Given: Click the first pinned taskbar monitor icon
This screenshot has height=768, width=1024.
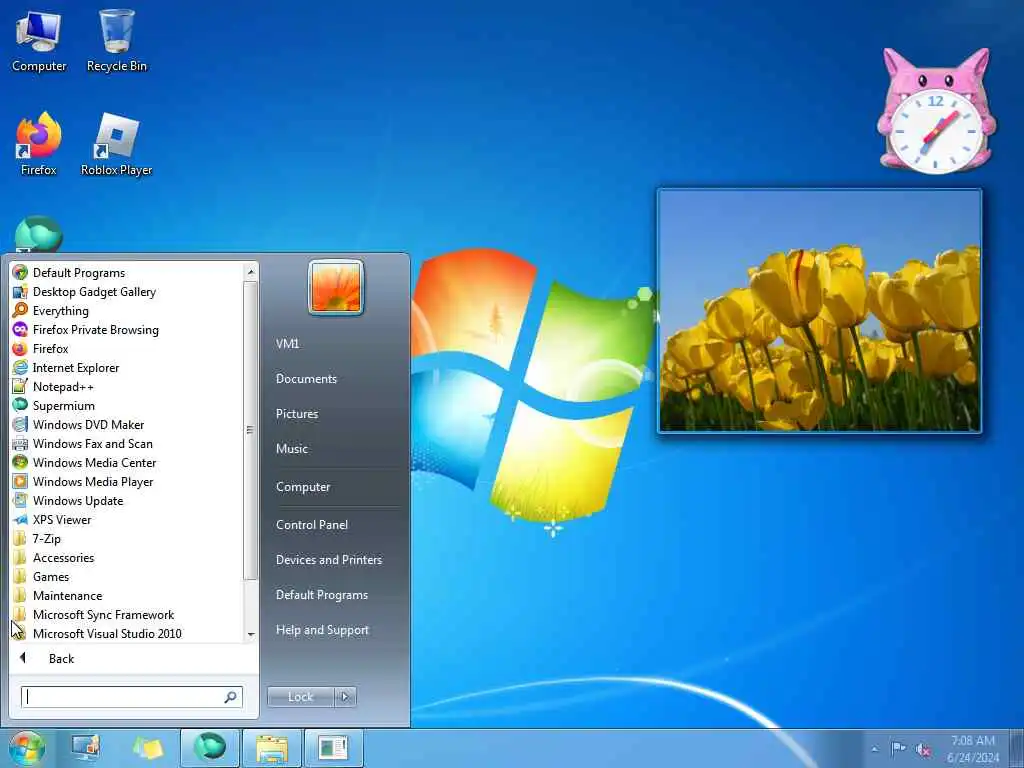Looking at the screenshot, I should click(x=86, y=748).
